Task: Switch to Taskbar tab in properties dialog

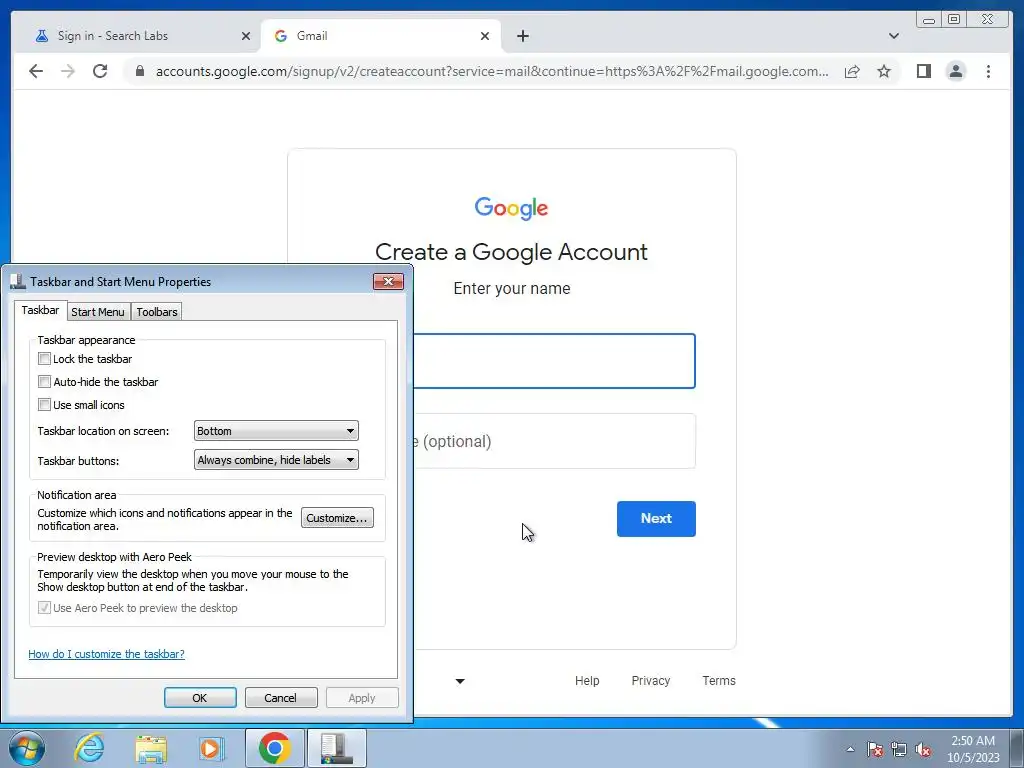Action: coord(40,310)
